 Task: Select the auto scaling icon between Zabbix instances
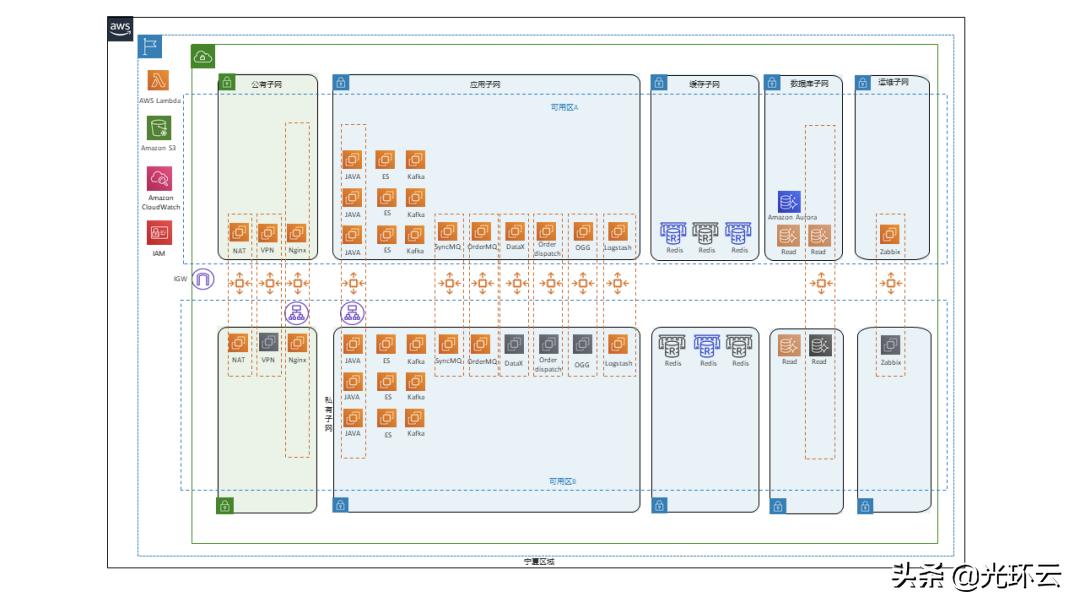(x=891, y=283)
